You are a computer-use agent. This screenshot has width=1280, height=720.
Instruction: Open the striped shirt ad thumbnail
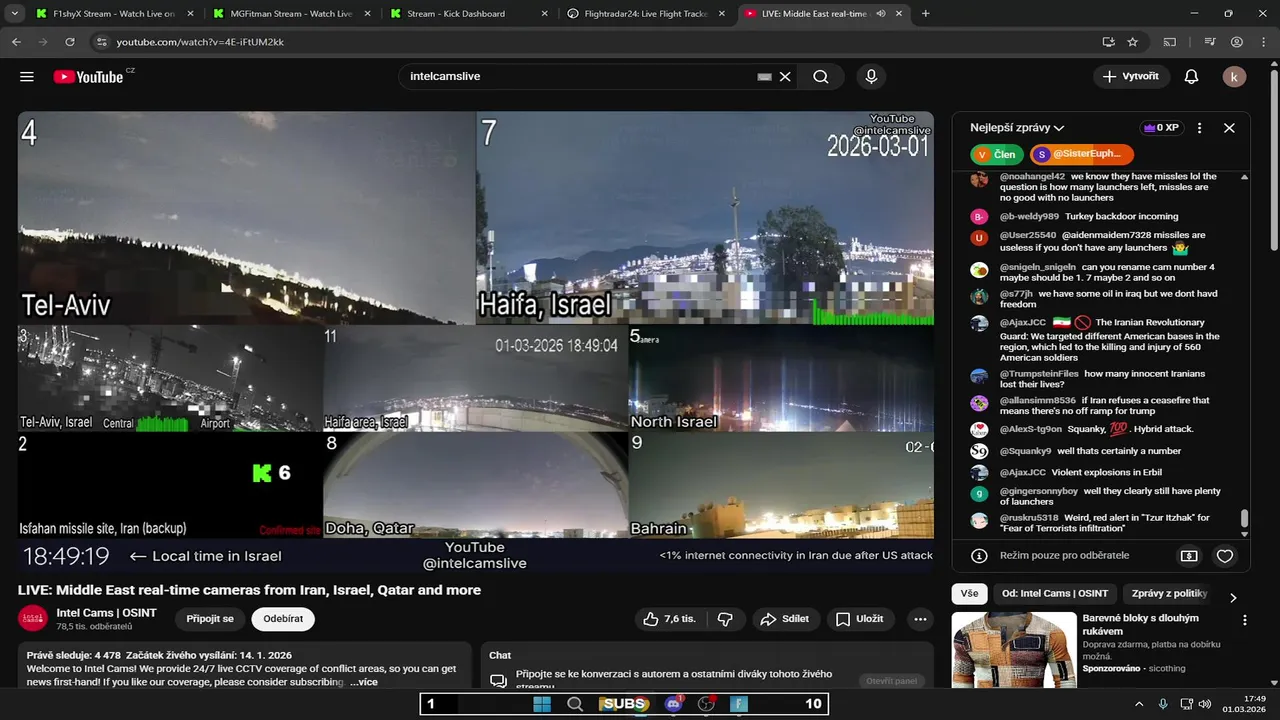(x=1013, y=650)
